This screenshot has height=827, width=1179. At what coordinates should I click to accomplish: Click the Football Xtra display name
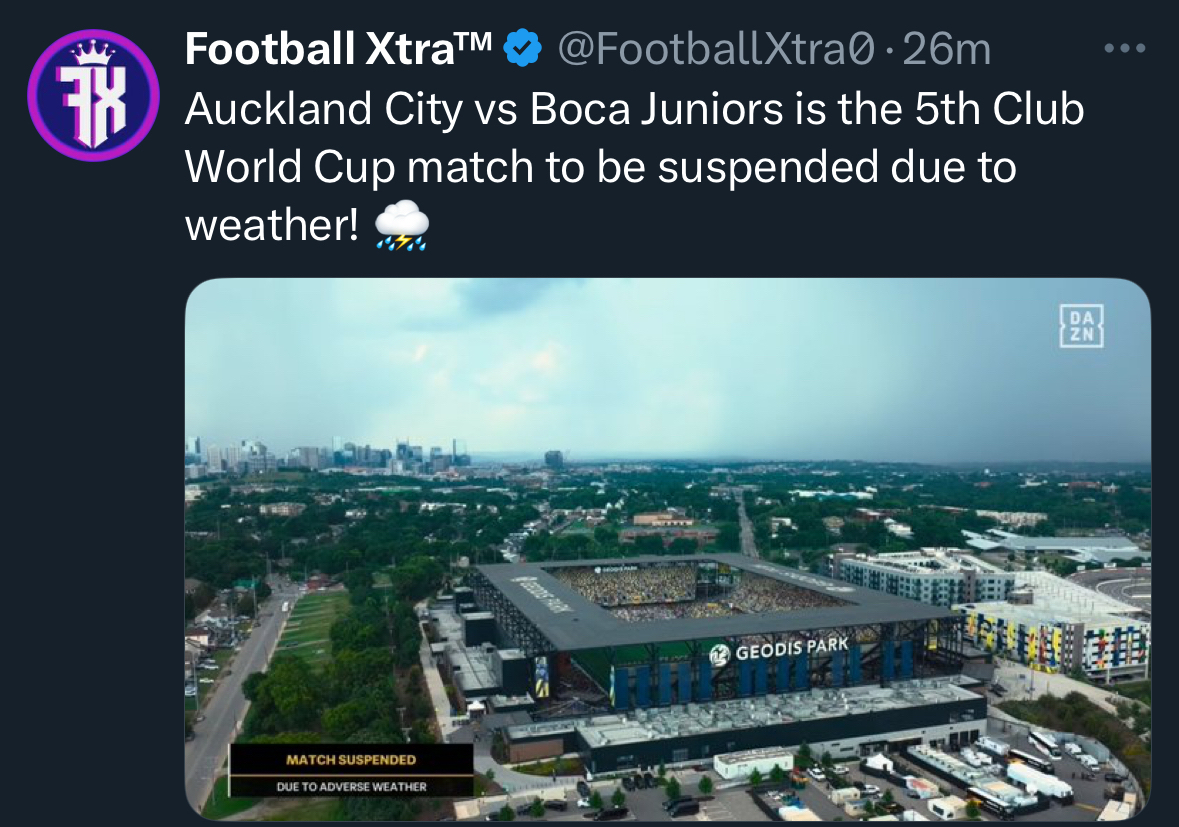pos(338,48)
